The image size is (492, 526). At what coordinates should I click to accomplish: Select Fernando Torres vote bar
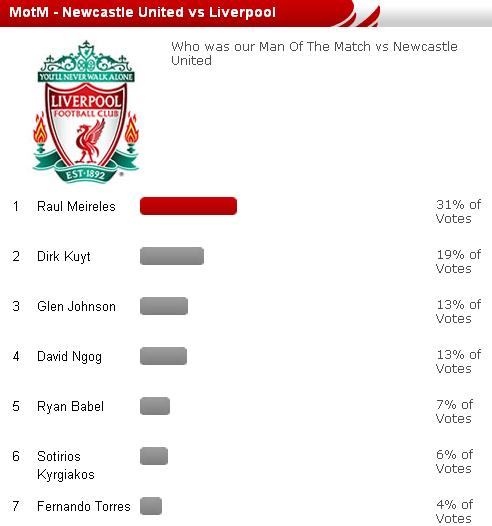pyautogui.click(x=151, y=506)
